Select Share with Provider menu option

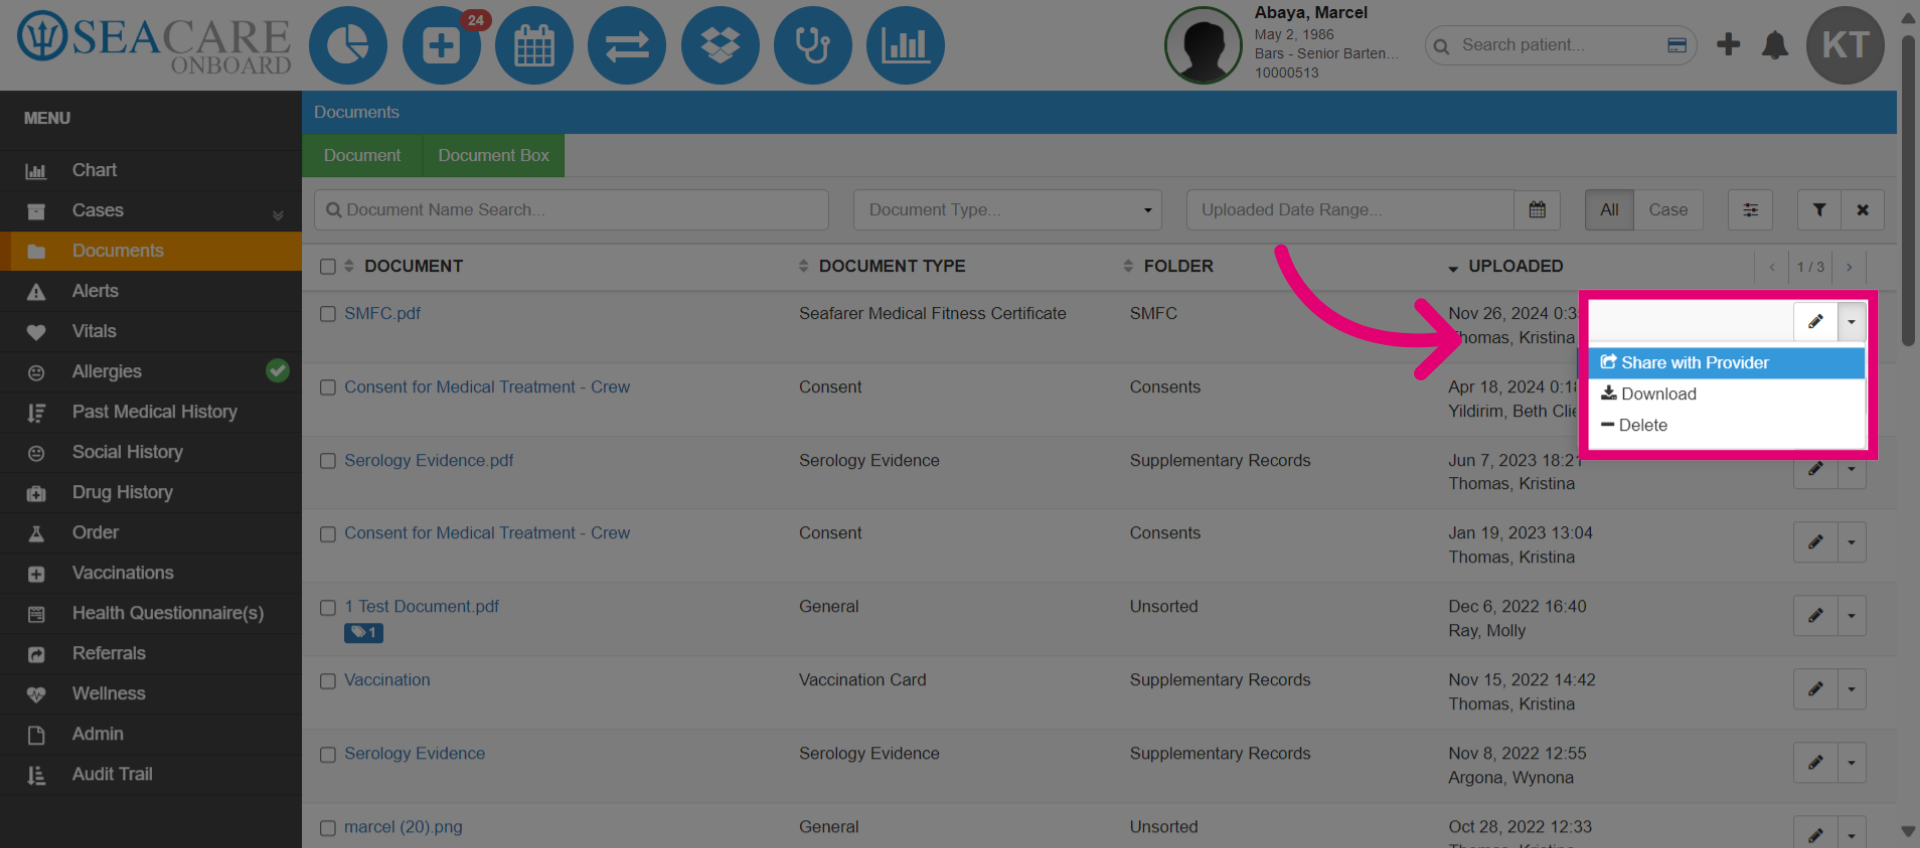pos(1727,363)
